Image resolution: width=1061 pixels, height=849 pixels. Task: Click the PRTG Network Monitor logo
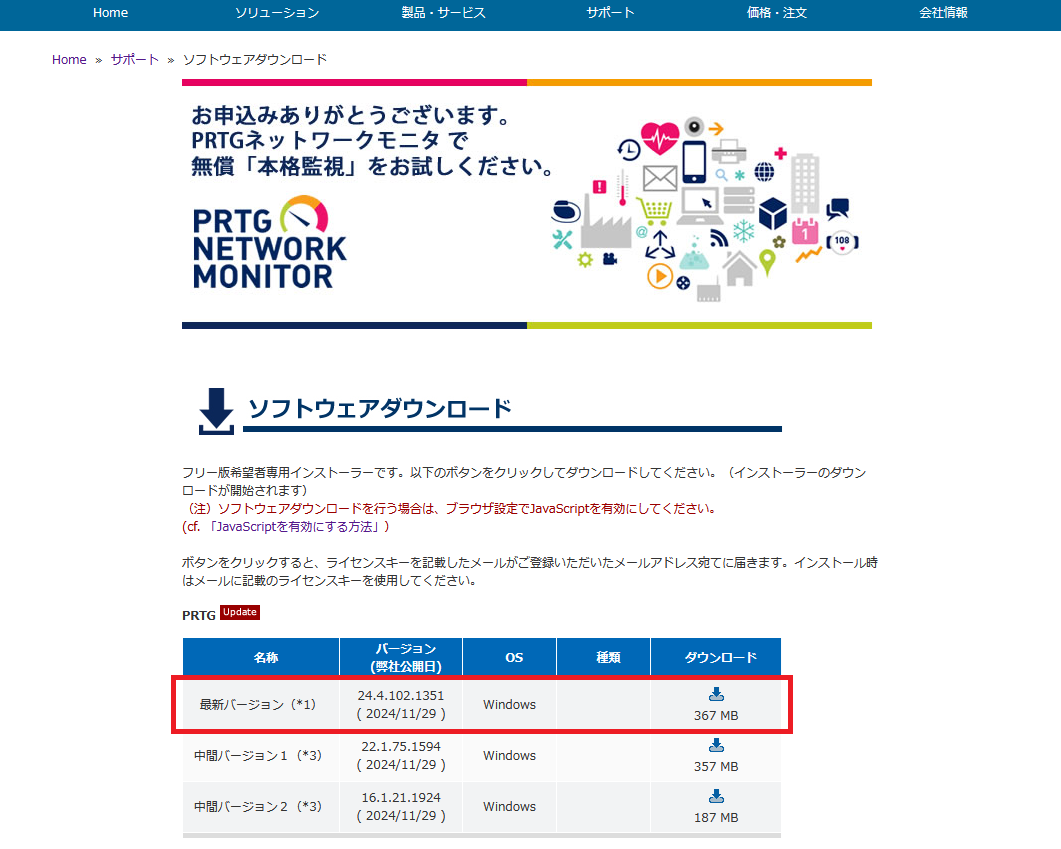(269, 242)
